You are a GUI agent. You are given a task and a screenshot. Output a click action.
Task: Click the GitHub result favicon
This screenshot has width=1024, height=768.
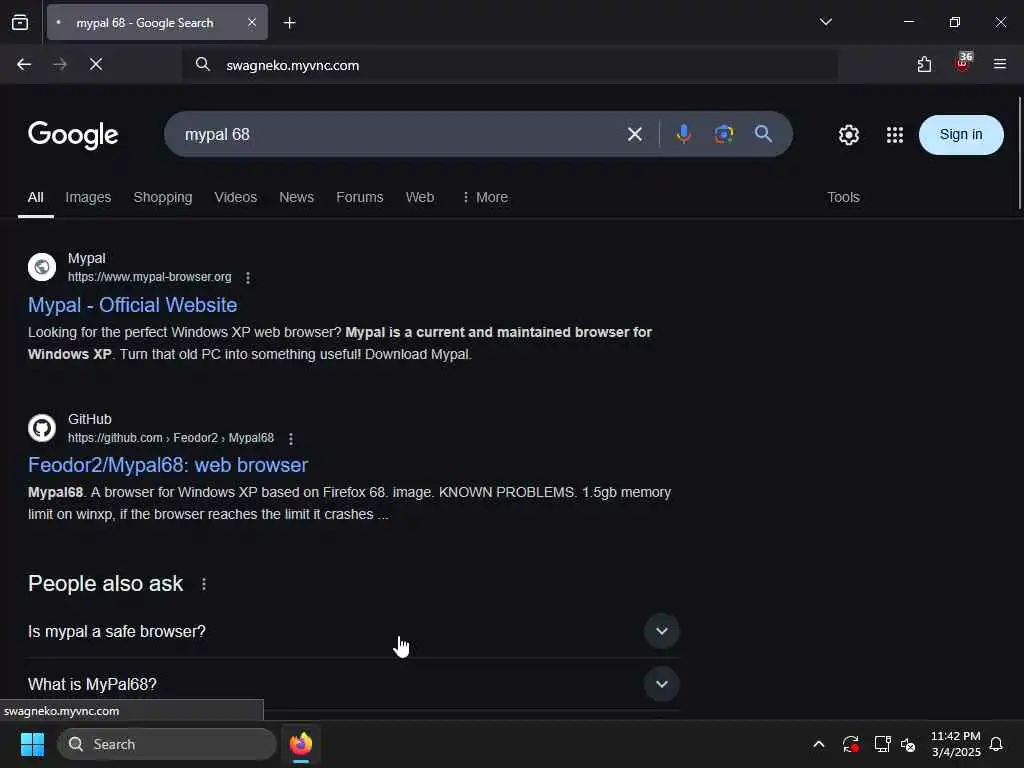click(x=42, y=428)
